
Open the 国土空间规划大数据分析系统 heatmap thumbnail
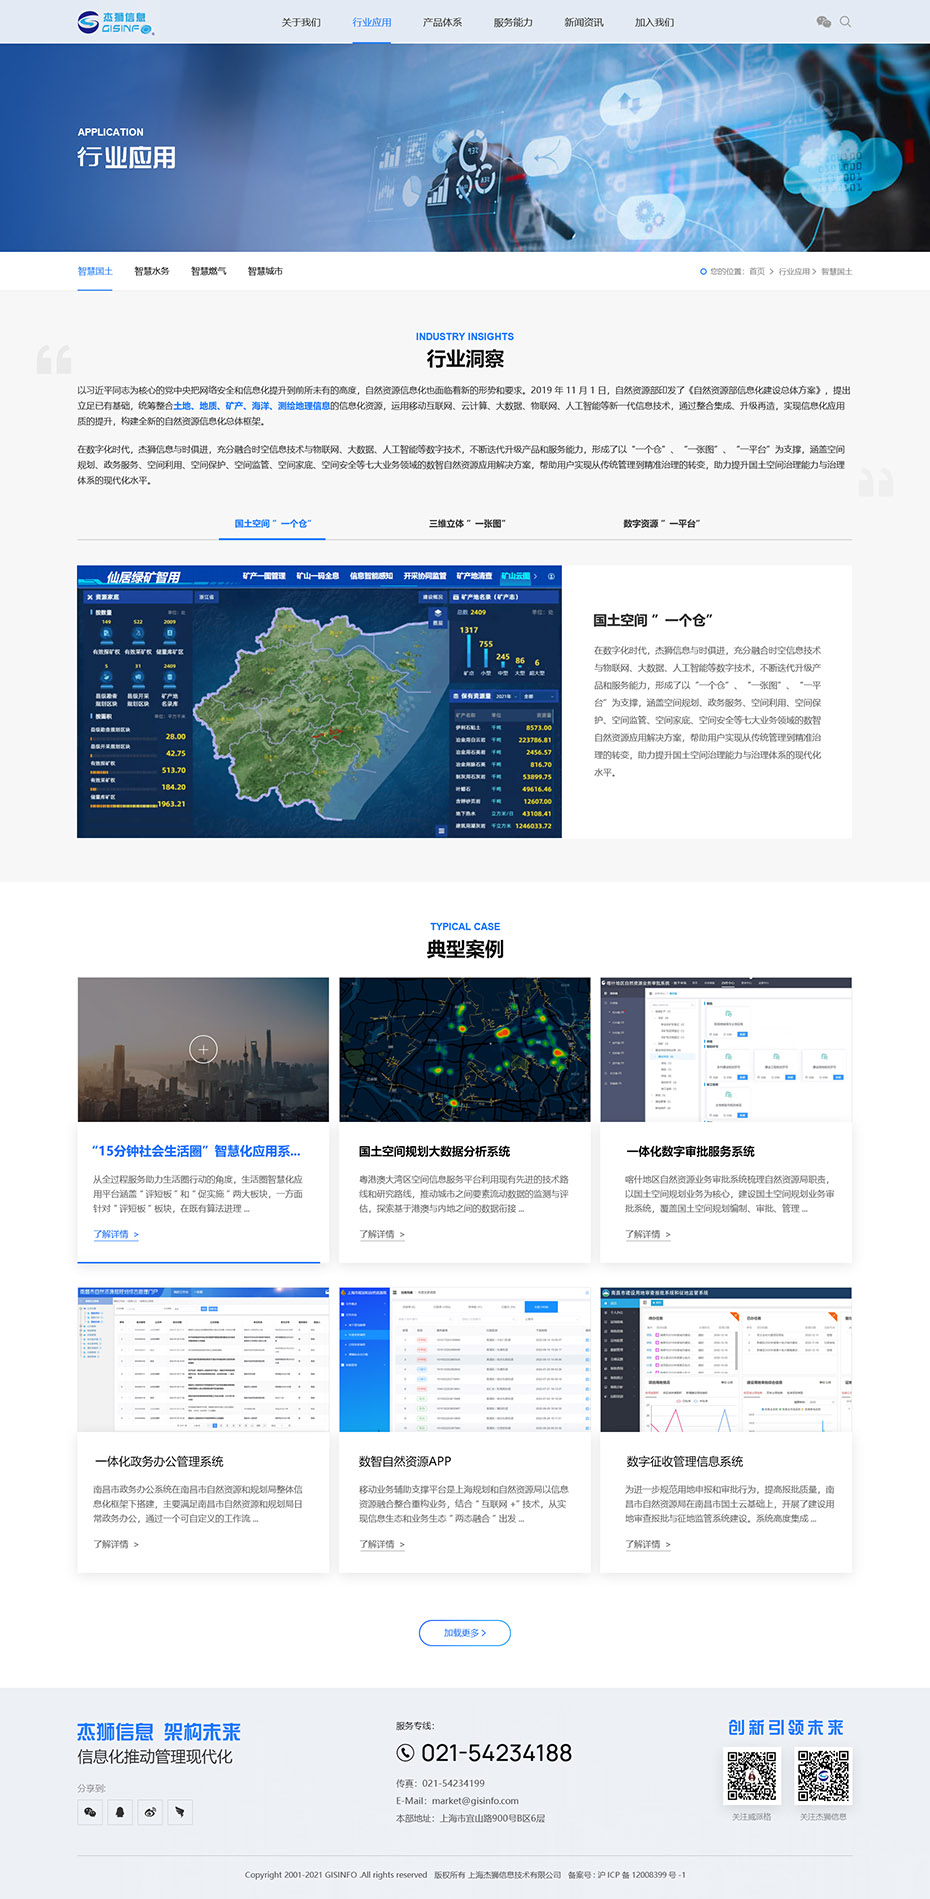tap(464, 1049)
